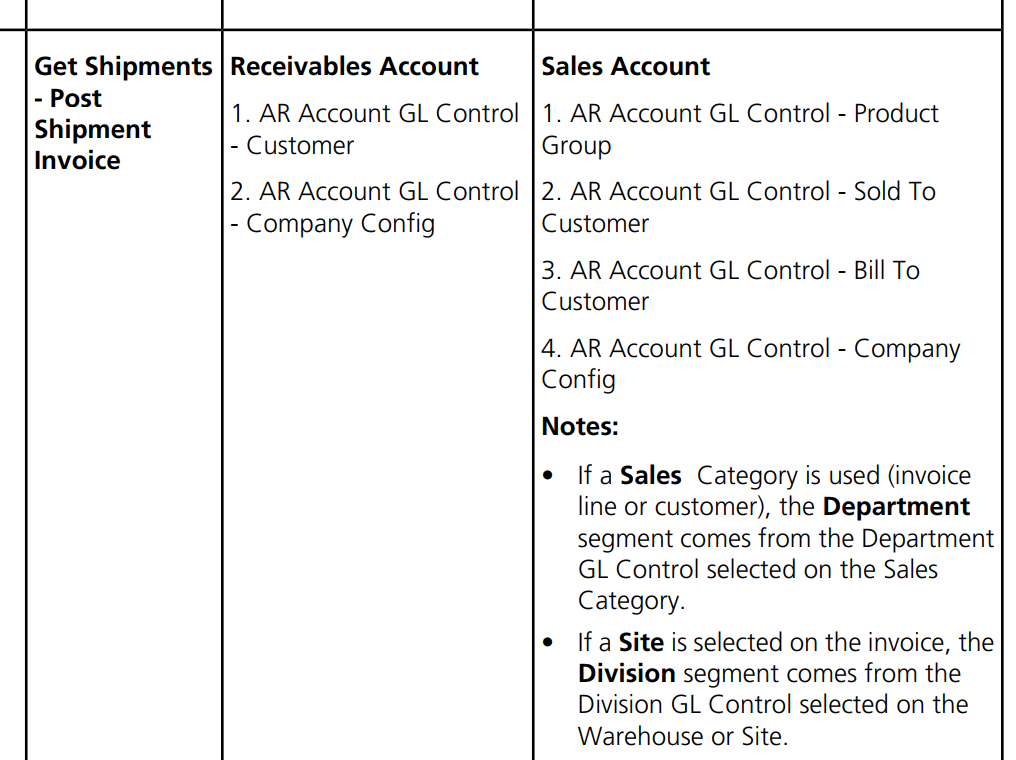Click sales item 4 'Company Config'
This screenshot has width=1016, height=760.
pos(750,363)
